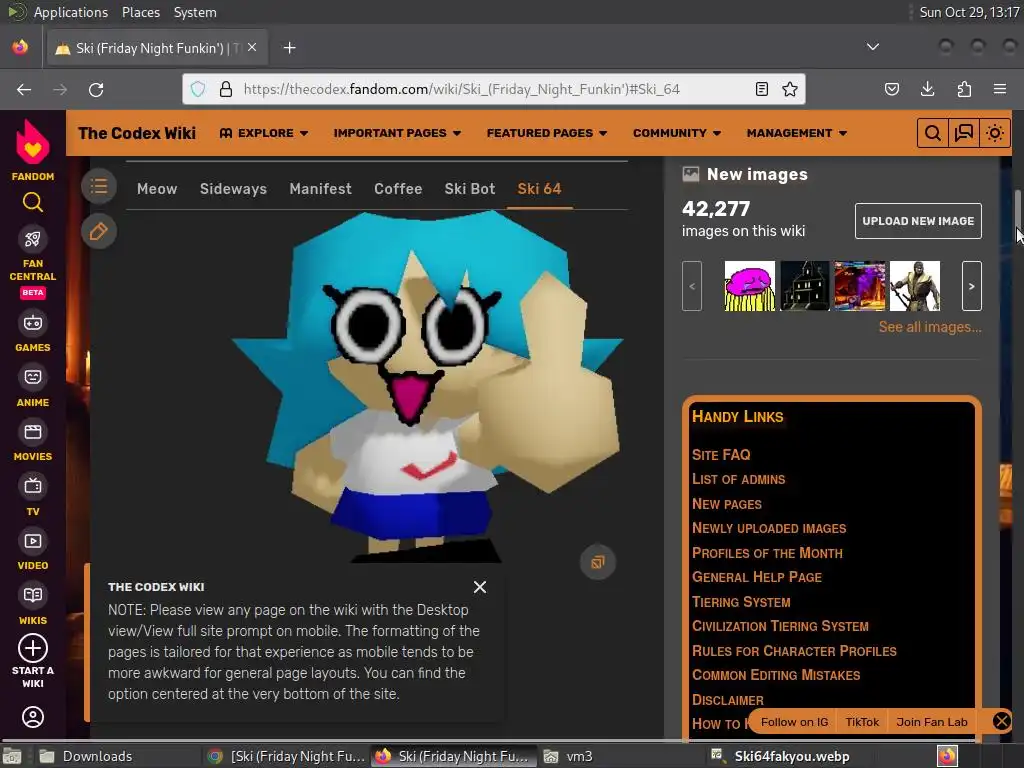Image resolution: width=1024 pixels, height=768 pixels.
Task: Open the wiki discussions icon
Action: (x=964, y=133)
